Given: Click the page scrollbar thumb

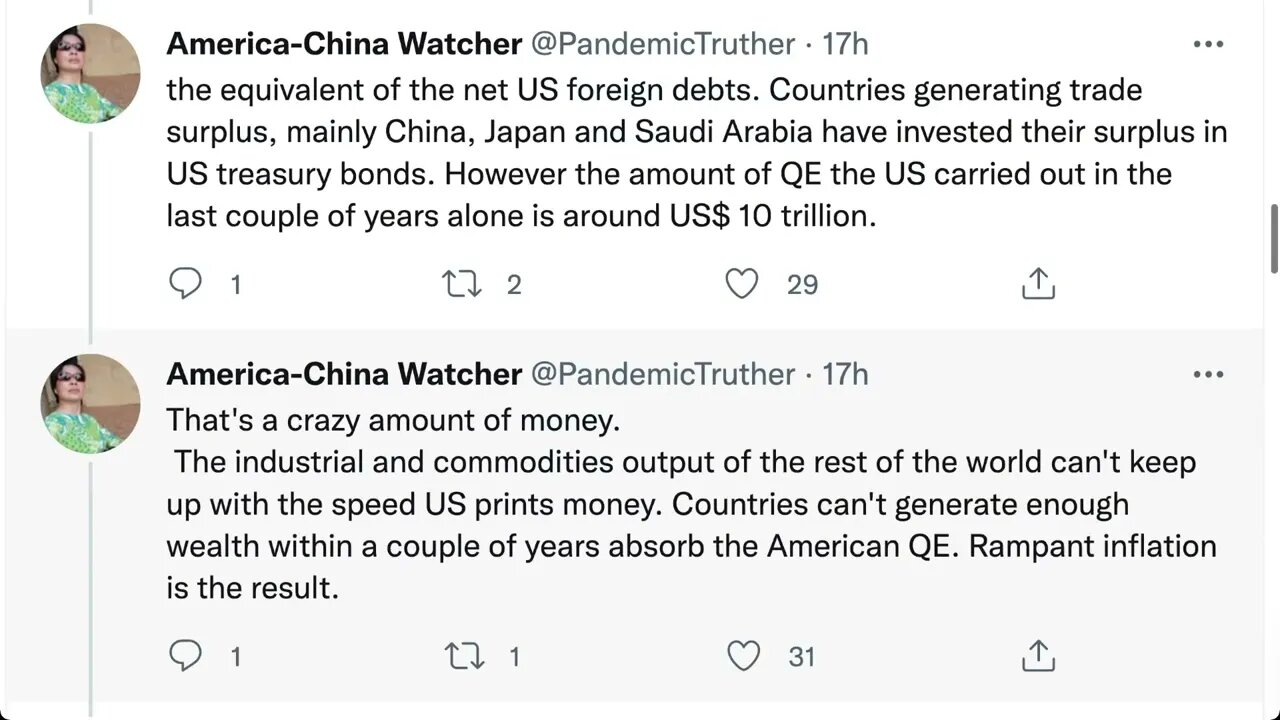Looking at the screenshot, I should (x=1274, y=238).
